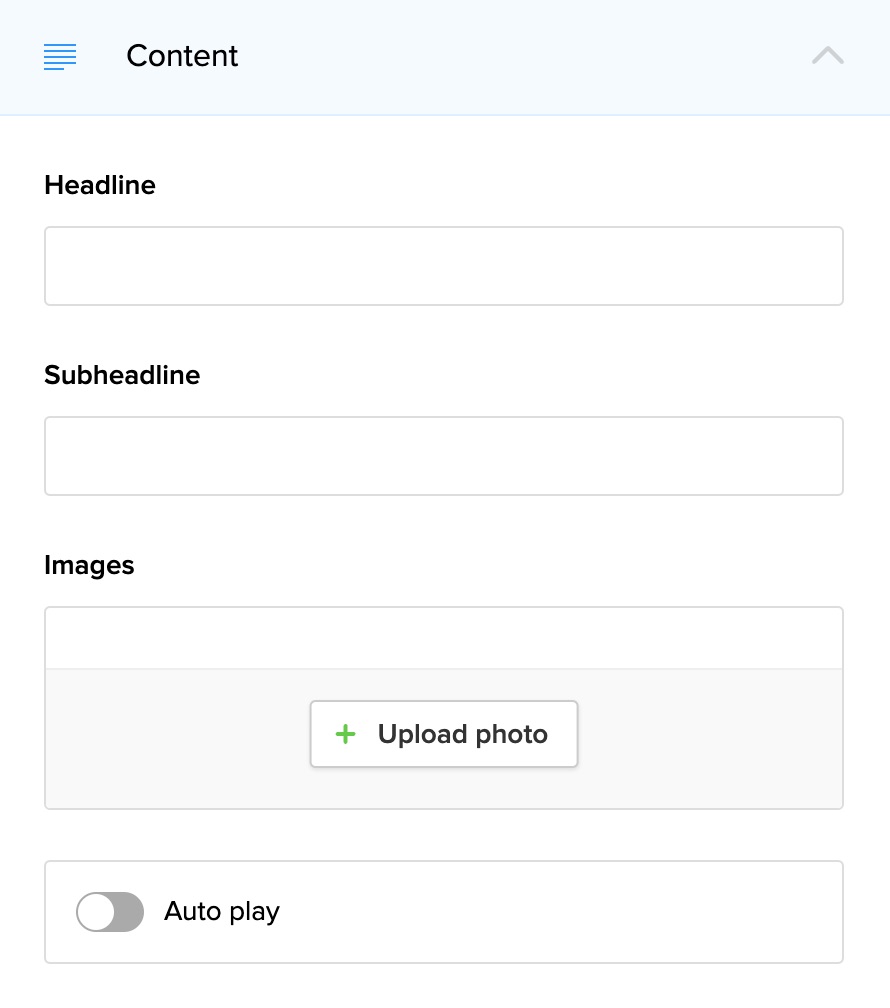
Task: Enable the Auto play switch
Action: pyautogui.click(x=110, y=912)
